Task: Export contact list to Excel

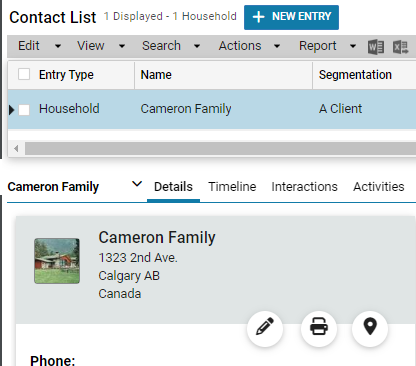Action: click(400, 47)
